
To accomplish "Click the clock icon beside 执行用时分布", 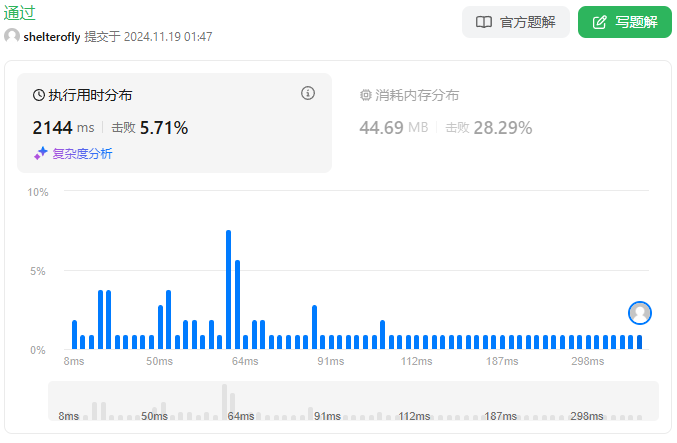I will coord(40,95).
